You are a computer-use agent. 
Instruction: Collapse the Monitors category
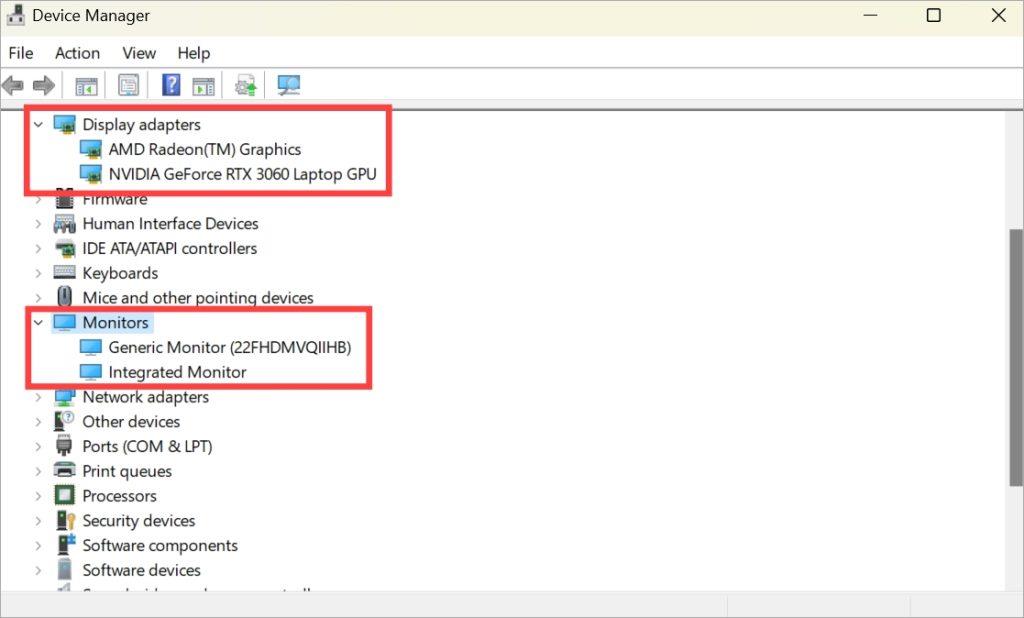pos(39,322)
